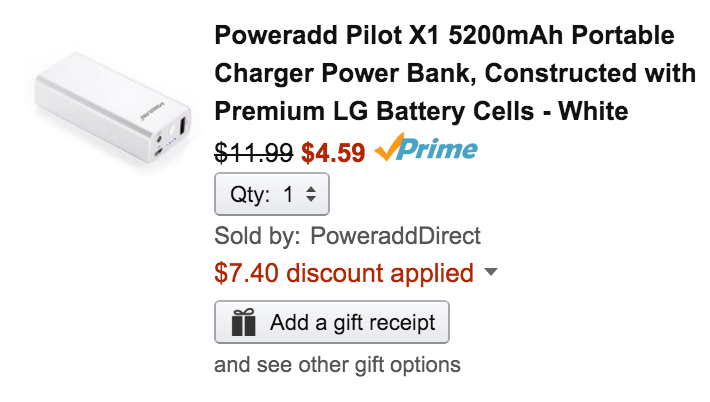Open the Qty quantity dropdown
This screenshot has width=710, height=402.
pyautogui.click(x=272, y=195)
